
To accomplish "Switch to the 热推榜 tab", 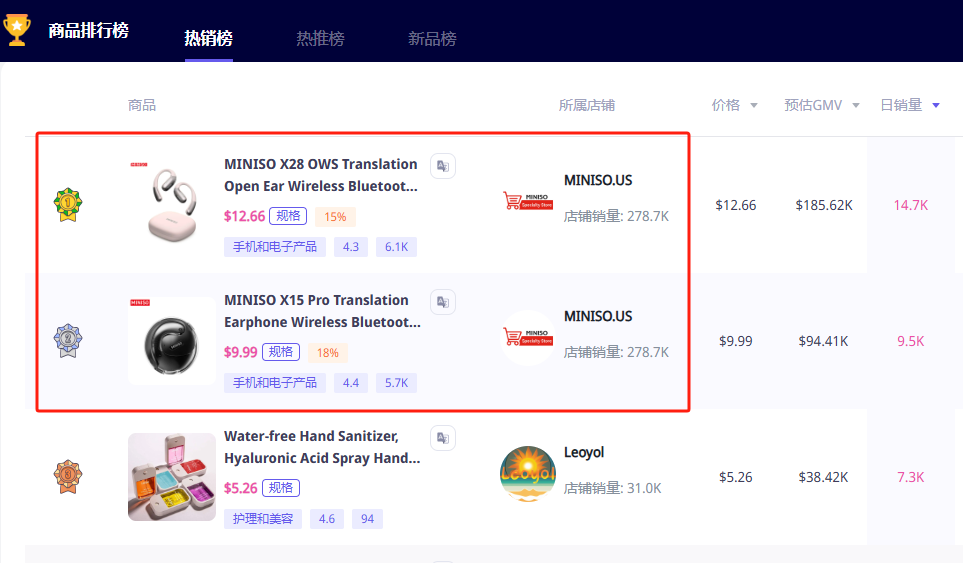I will pos(320,38).
